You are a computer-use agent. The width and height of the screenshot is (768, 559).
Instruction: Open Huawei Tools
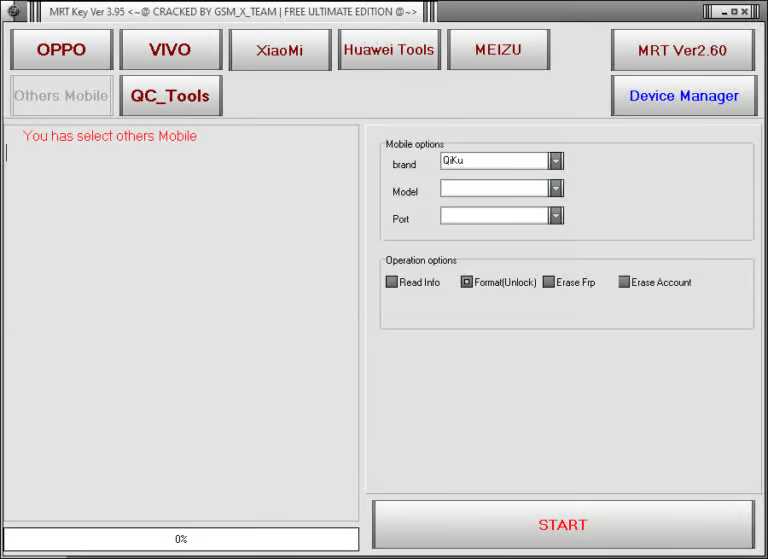pyautogui.click(x=389, y=50)
